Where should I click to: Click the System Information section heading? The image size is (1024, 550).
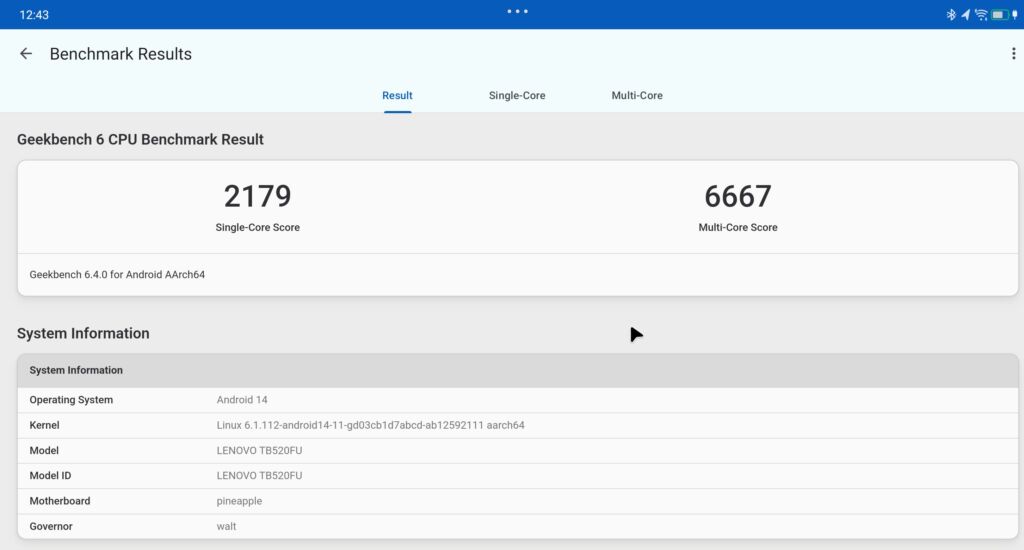[x=83, y=333]
